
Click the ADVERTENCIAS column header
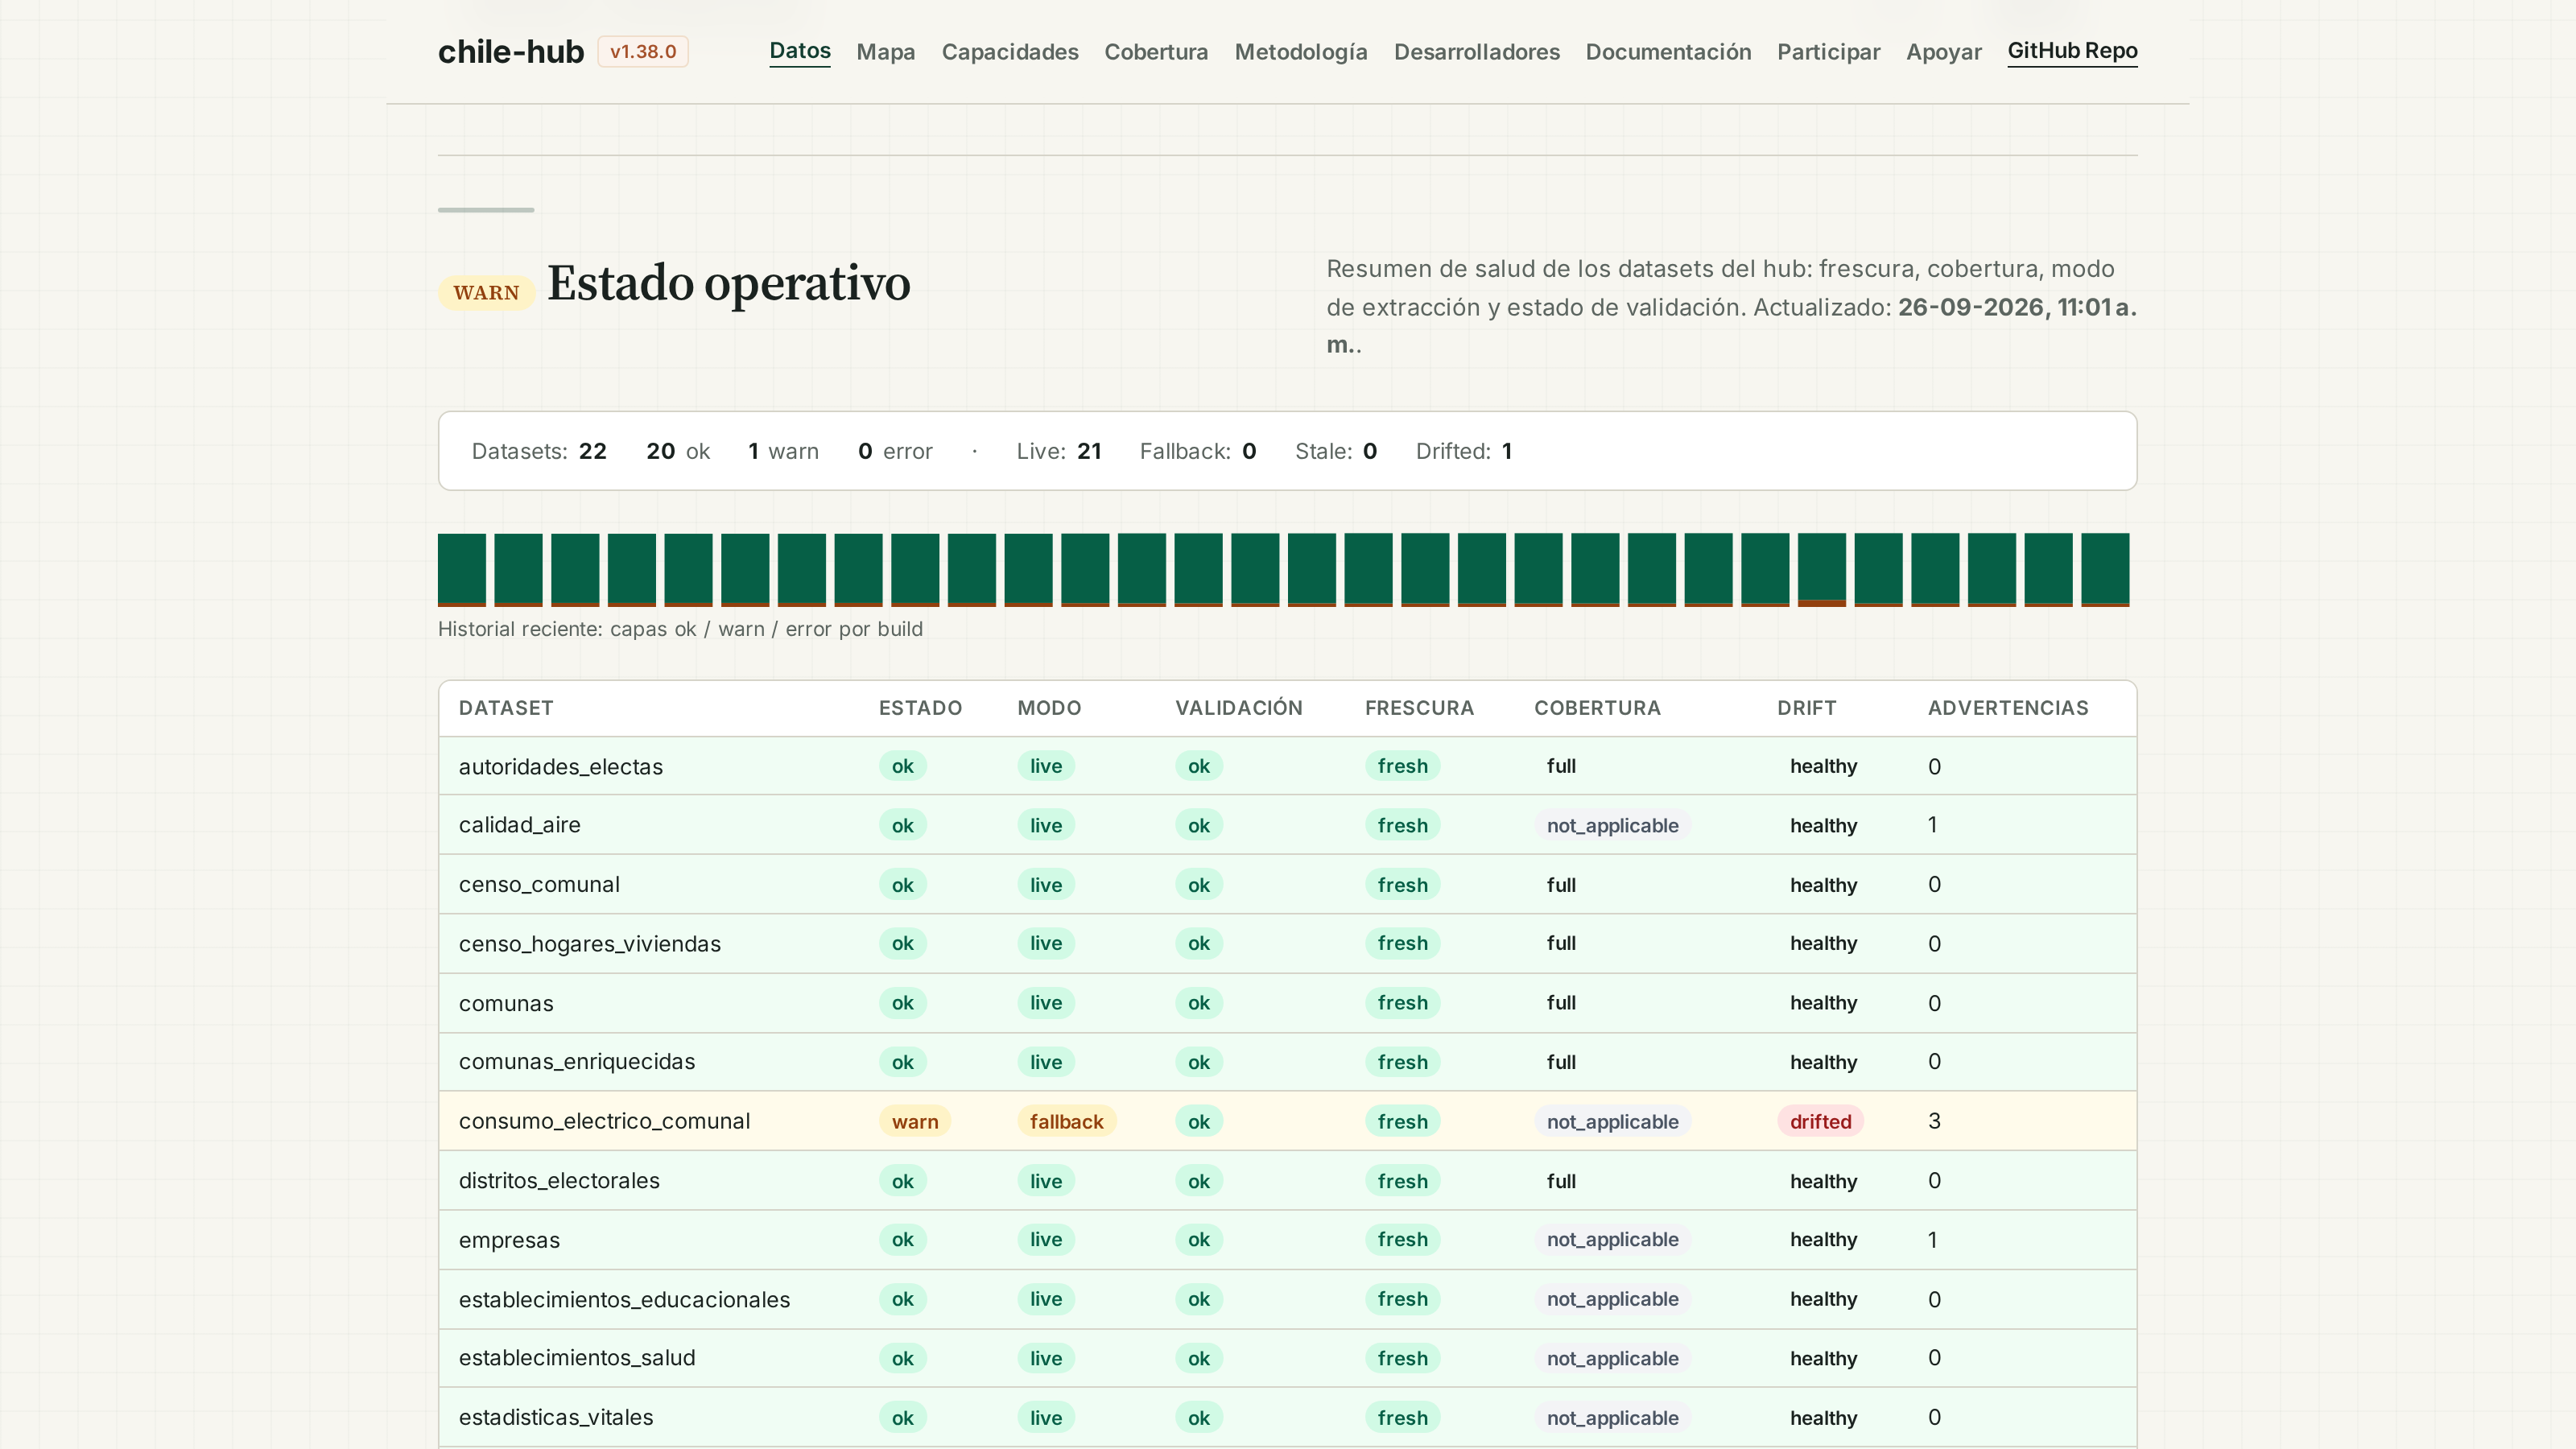pyautogui.click(x=2007, y=708)
